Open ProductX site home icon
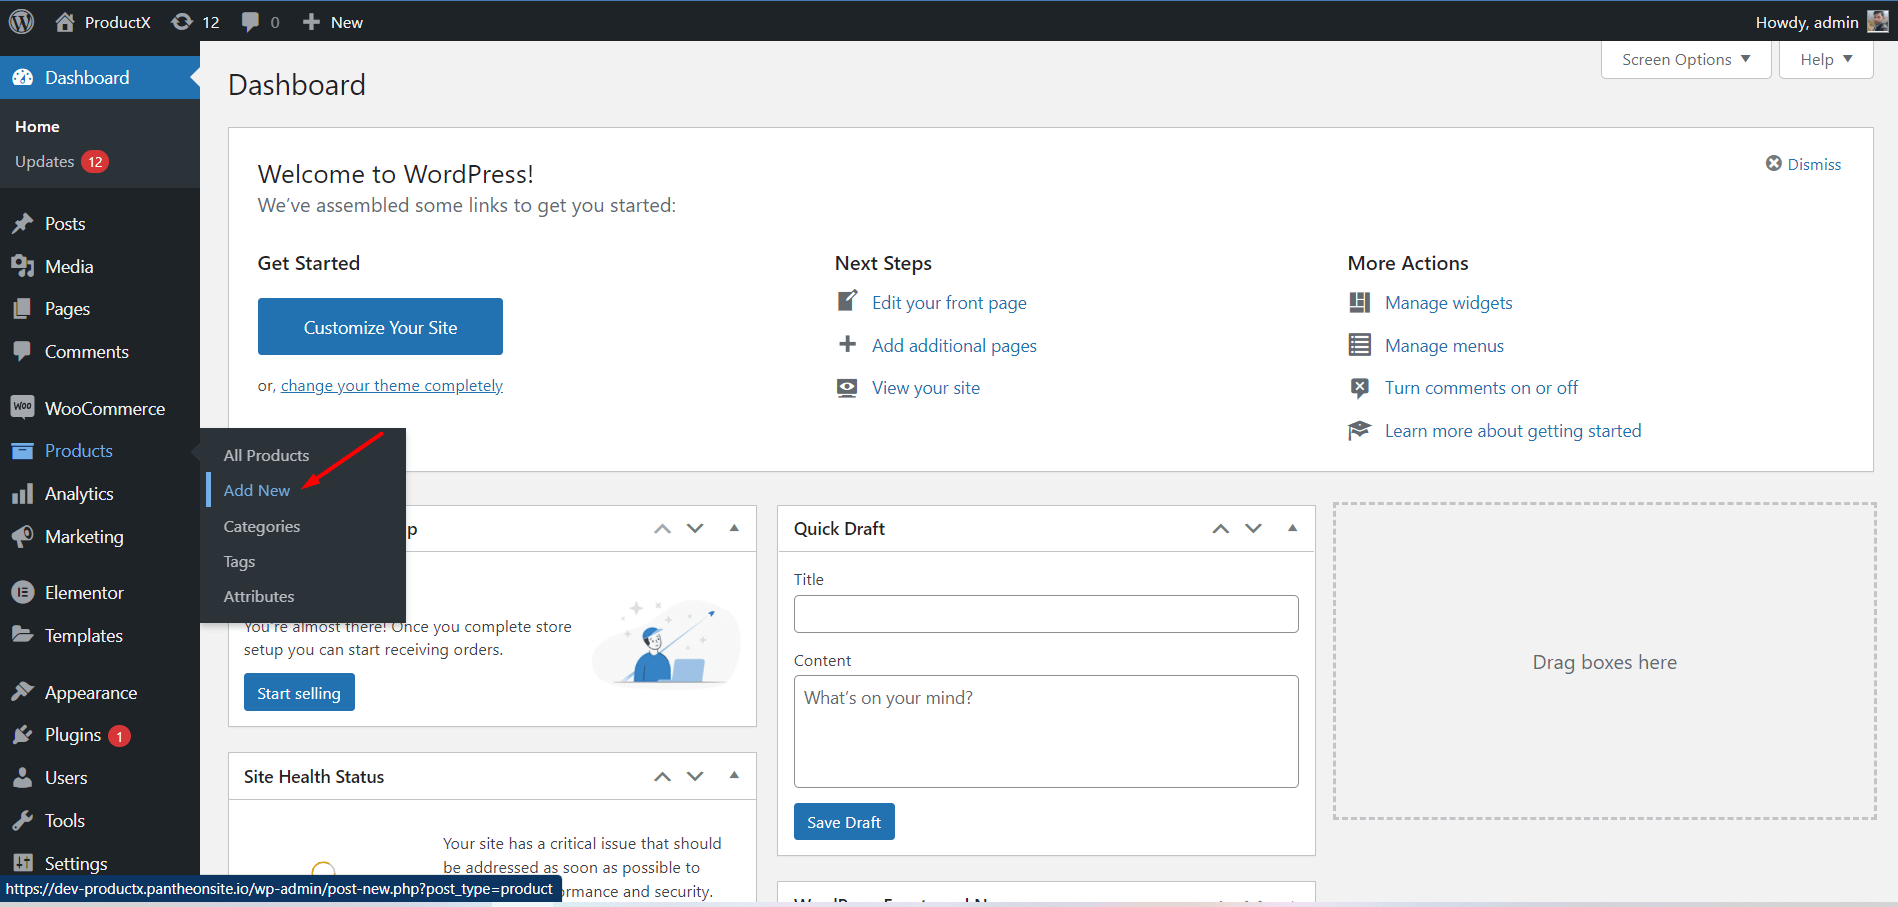Image resolution: width=1898 pixels, height=907 pixels. click(x=65, y=21)
